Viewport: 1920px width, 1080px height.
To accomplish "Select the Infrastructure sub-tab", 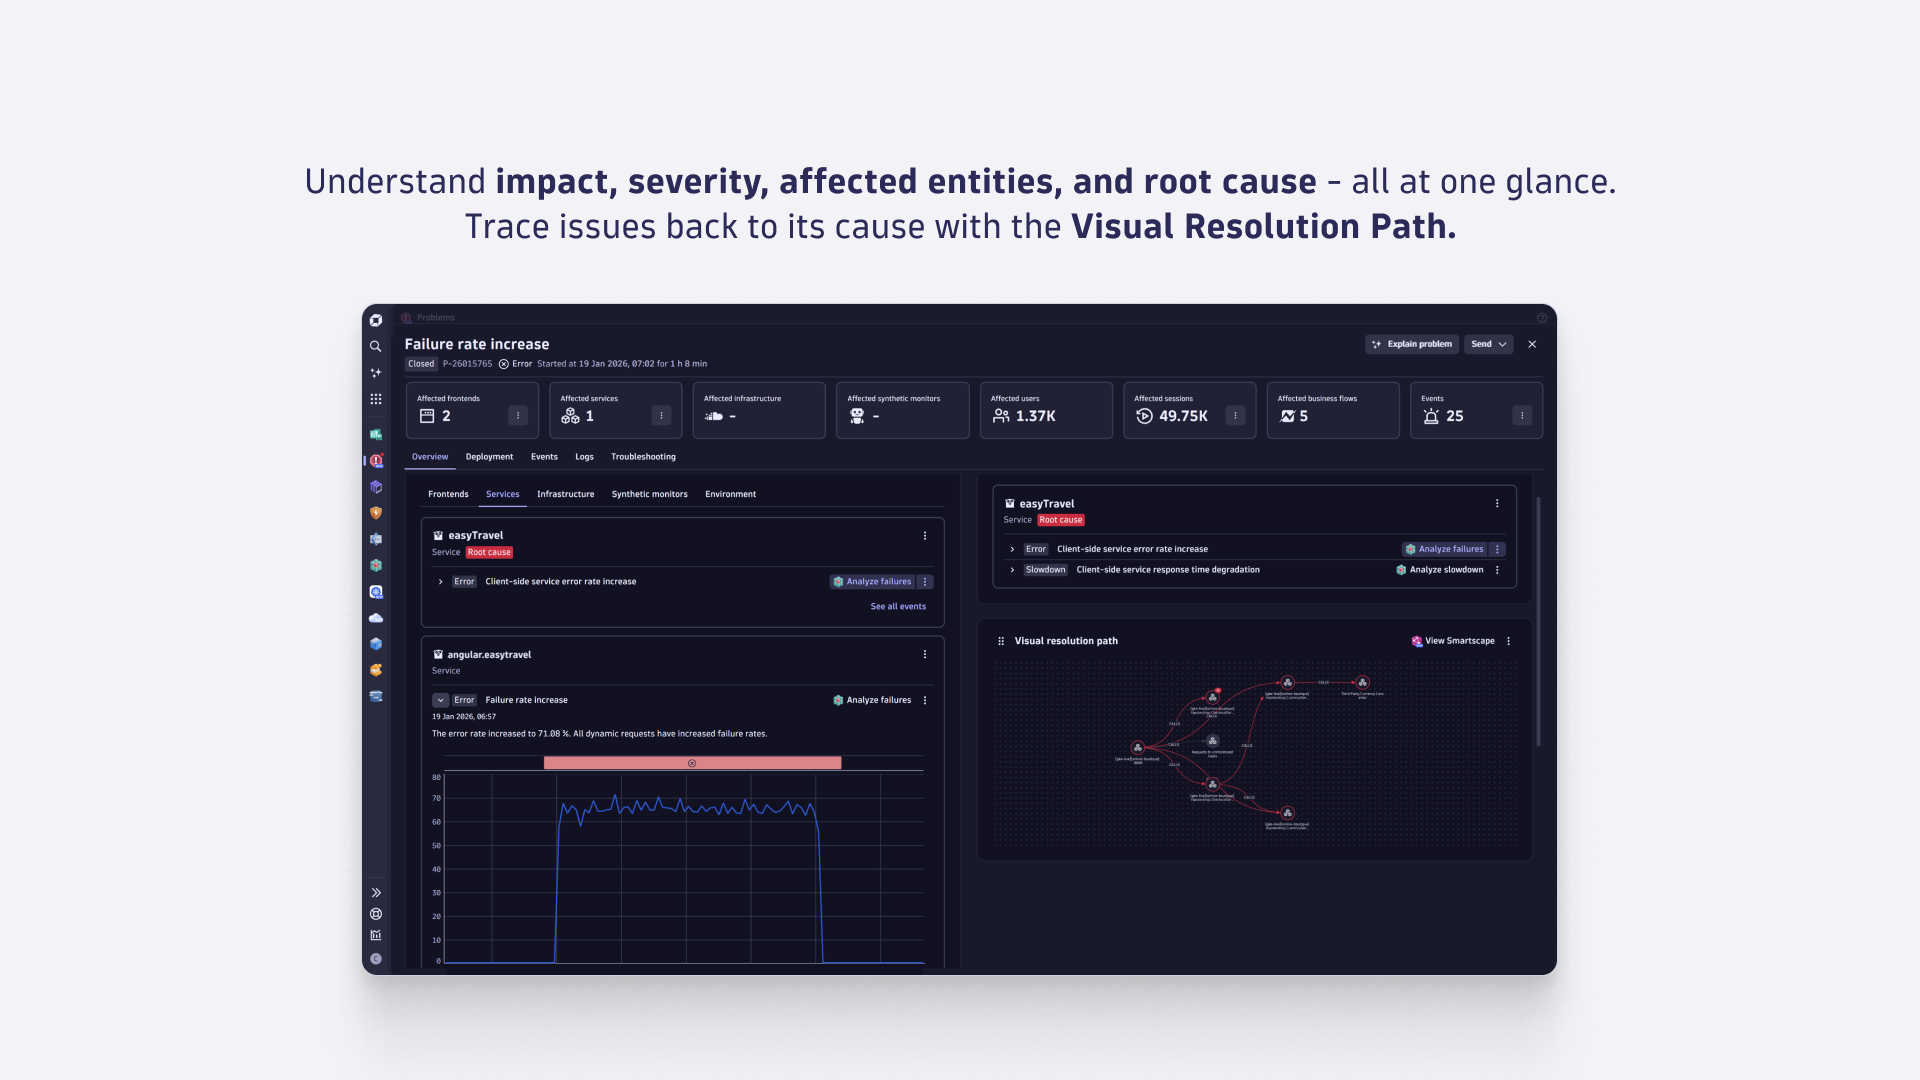I will pyautogui.click(x=565, y=493).
